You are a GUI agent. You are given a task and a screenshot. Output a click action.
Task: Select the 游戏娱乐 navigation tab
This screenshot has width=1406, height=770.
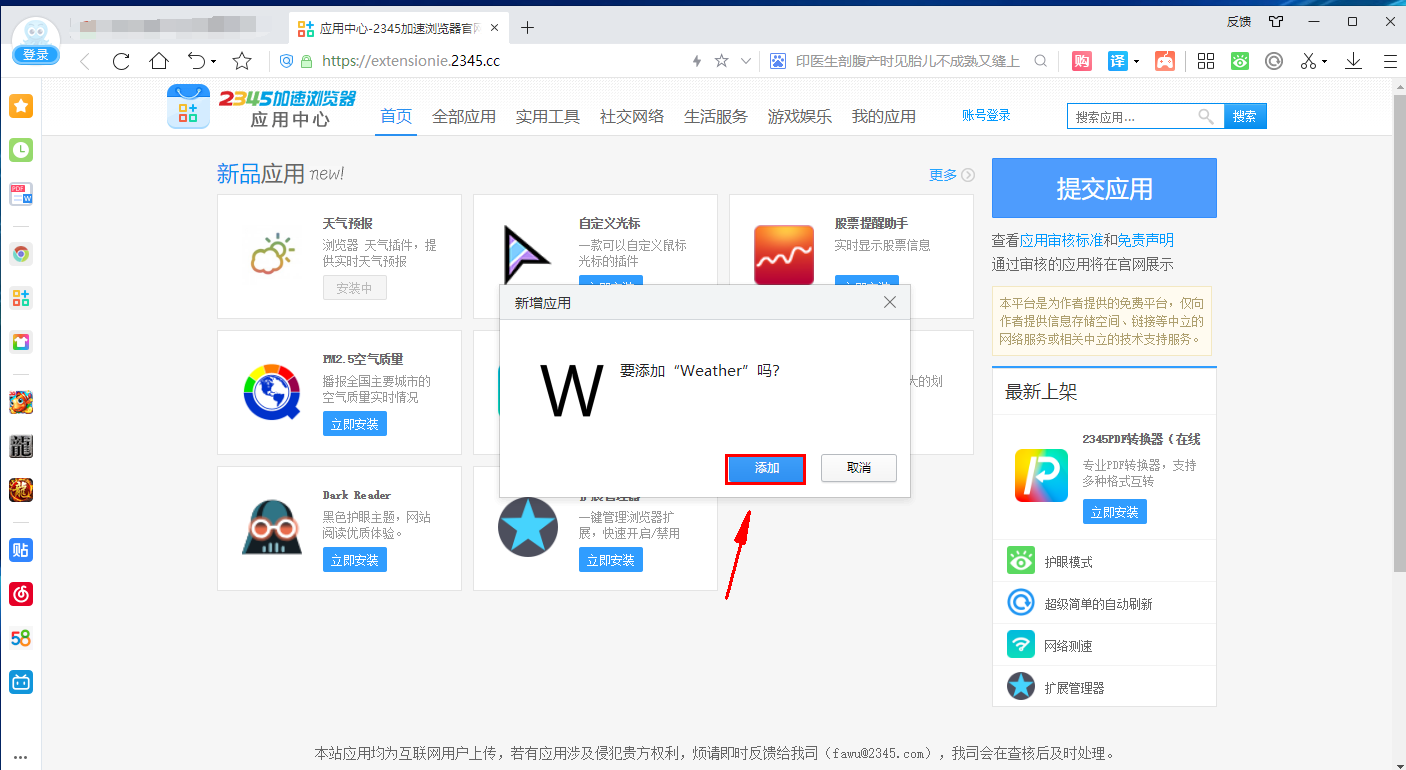coord(800,116)
